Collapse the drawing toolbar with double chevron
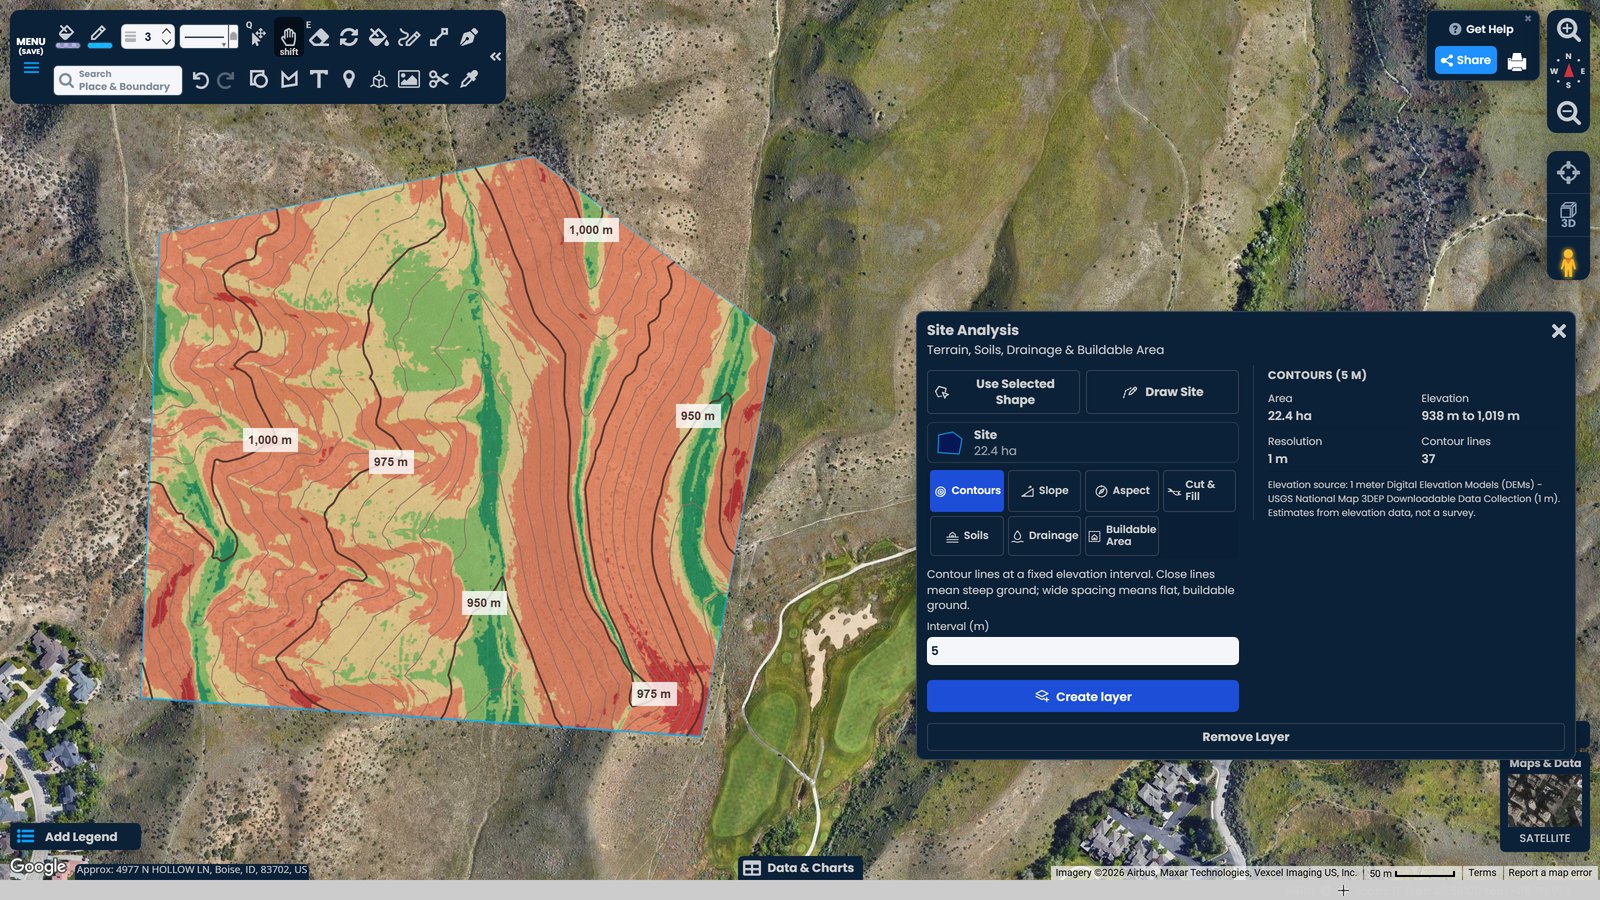This screenshot has height=900, width=1600. pyautogui.click(x=495, y=57)
